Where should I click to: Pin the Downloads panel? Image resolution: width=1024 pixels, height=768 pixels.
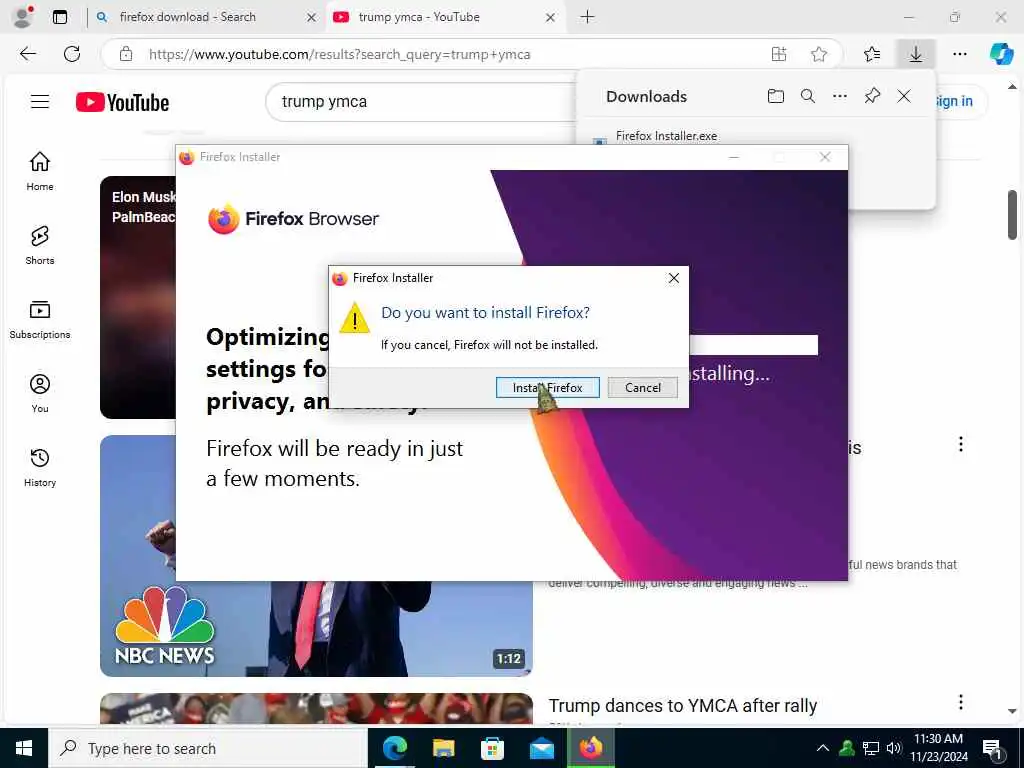(x=872, y=97)
